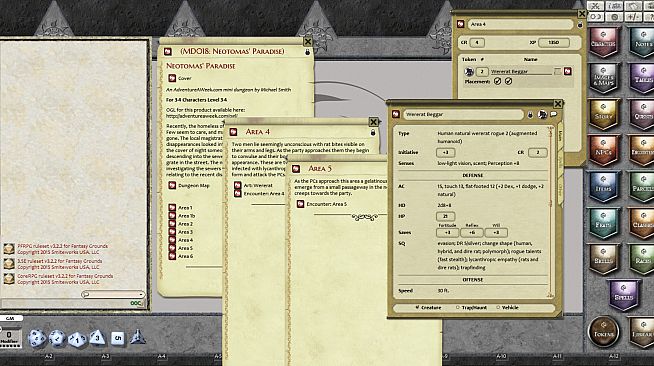
Task: Pick the d6 die
Action: [x=117, y=338]
